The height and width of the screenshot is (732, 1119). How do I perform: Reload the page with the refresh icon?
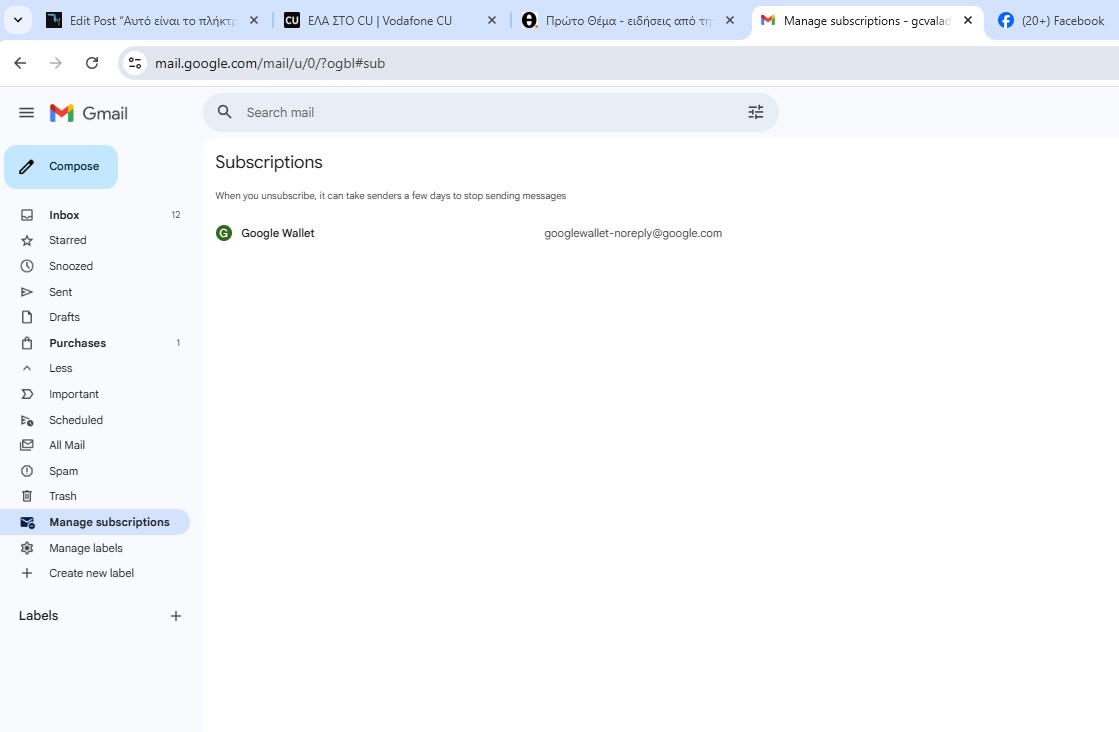click(x=92, y=63)
